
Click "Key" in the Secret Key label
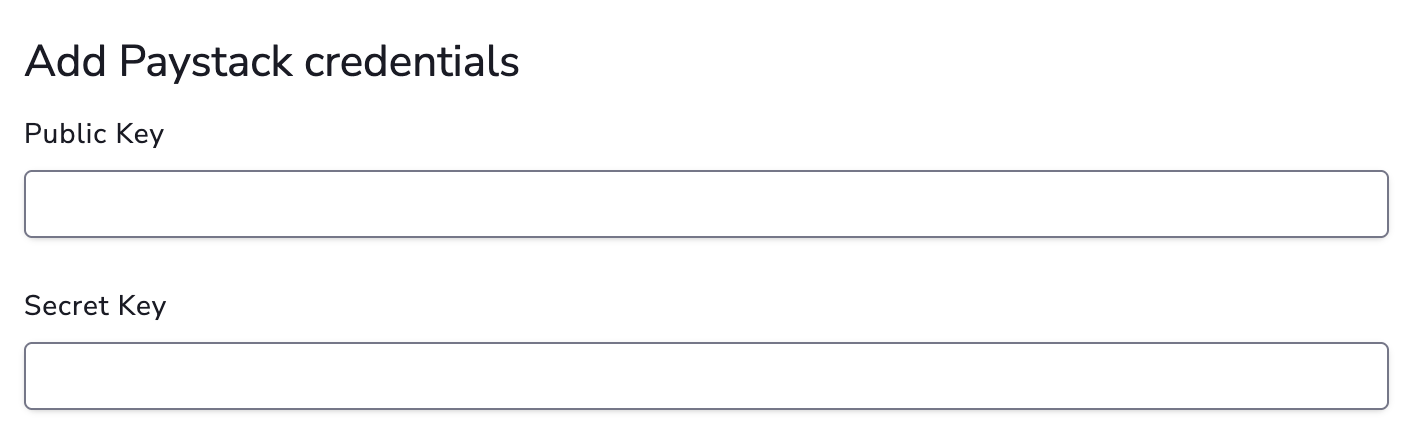click(x=142, y=306)
